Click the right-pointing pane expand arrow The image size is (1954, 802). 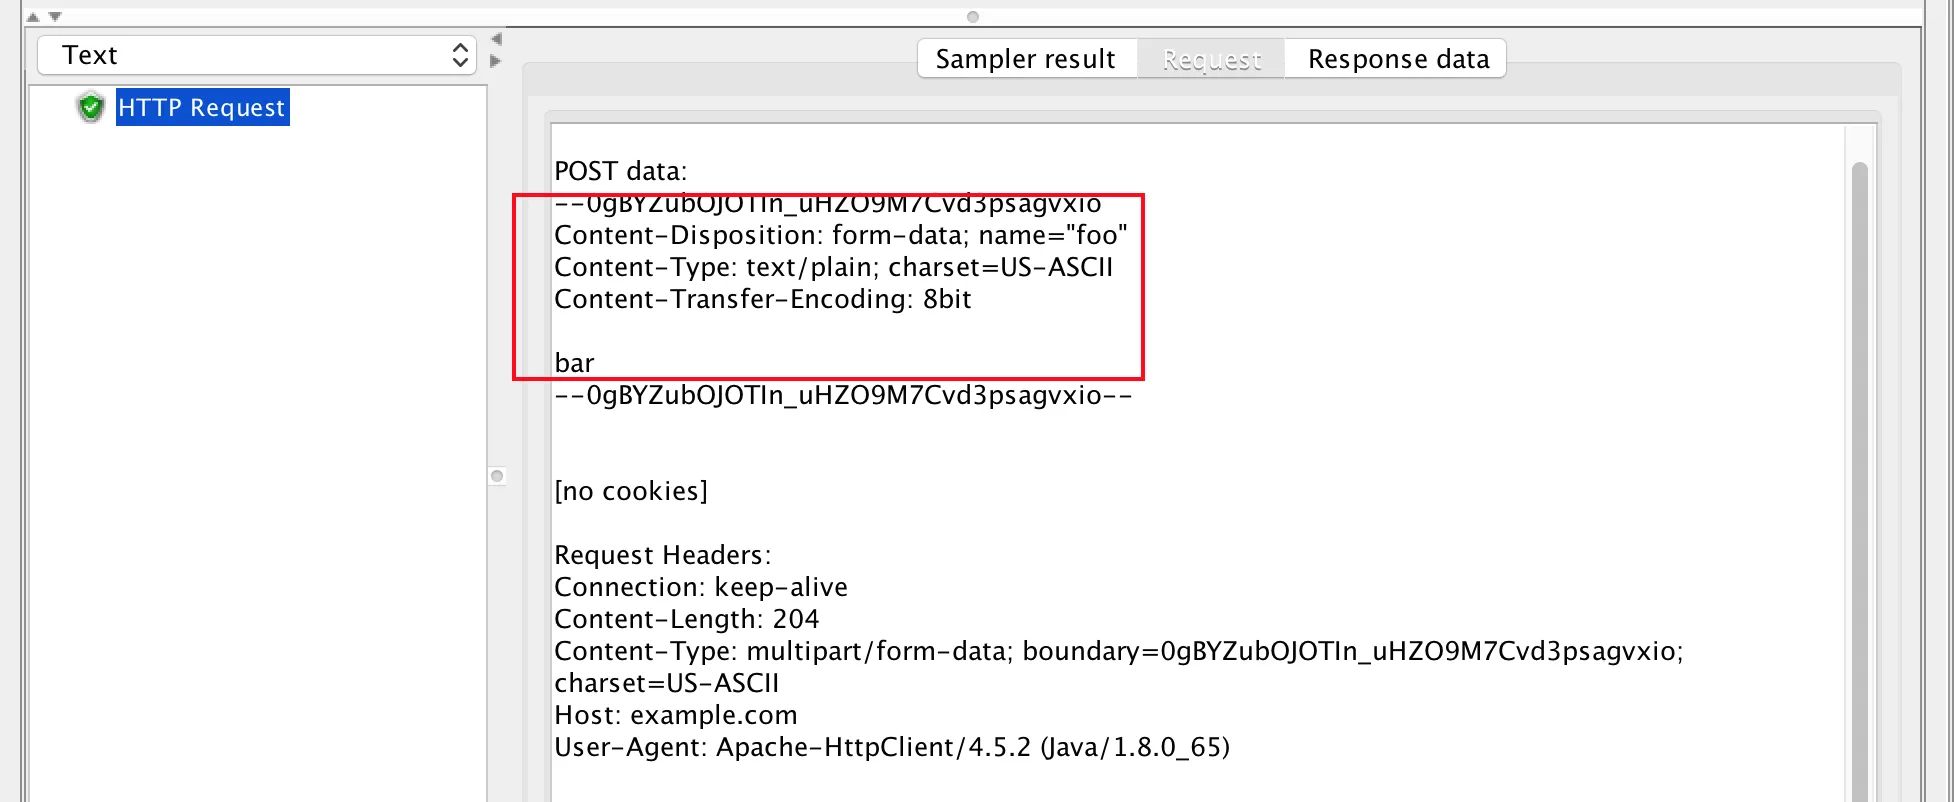[x=496, y=61]
